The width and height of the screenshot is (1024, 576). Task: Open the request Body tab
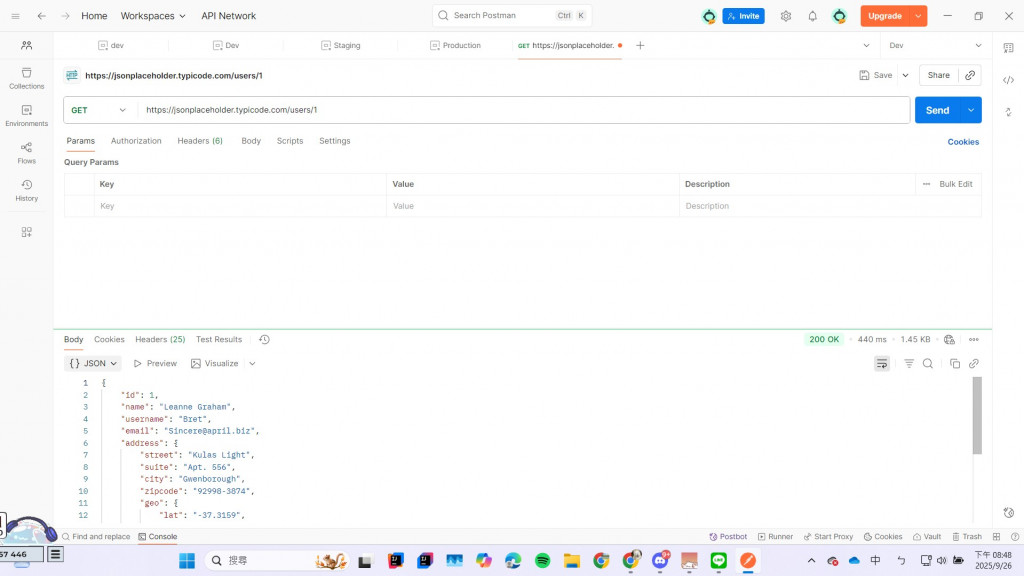click(x=251, y=141)
